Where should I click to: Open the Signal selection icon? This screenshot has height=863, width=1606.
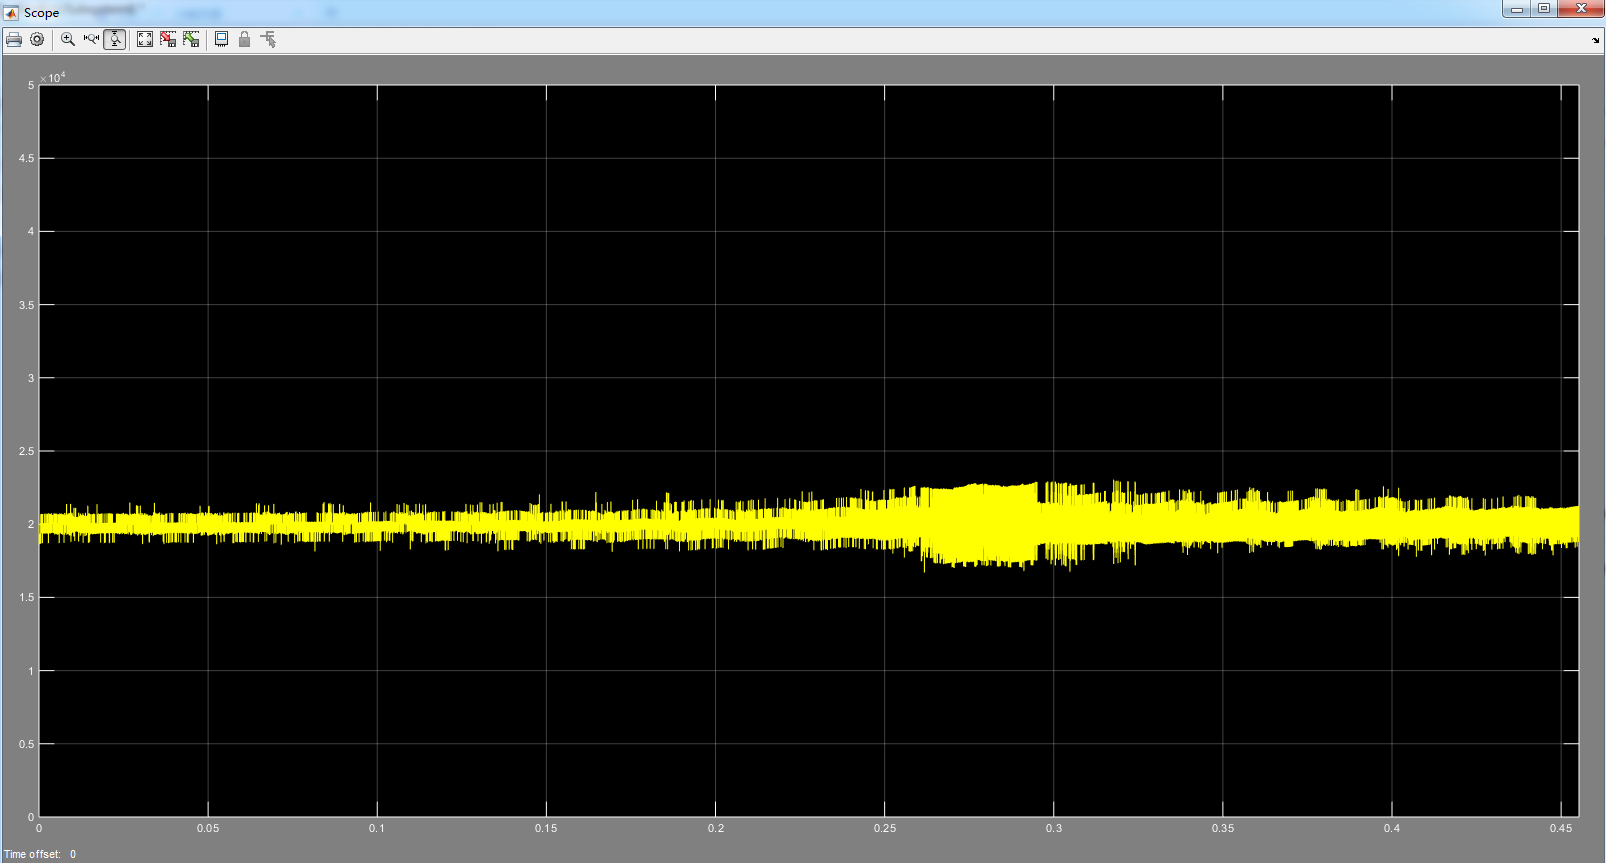pyautogui.click(x=268, y=40)
